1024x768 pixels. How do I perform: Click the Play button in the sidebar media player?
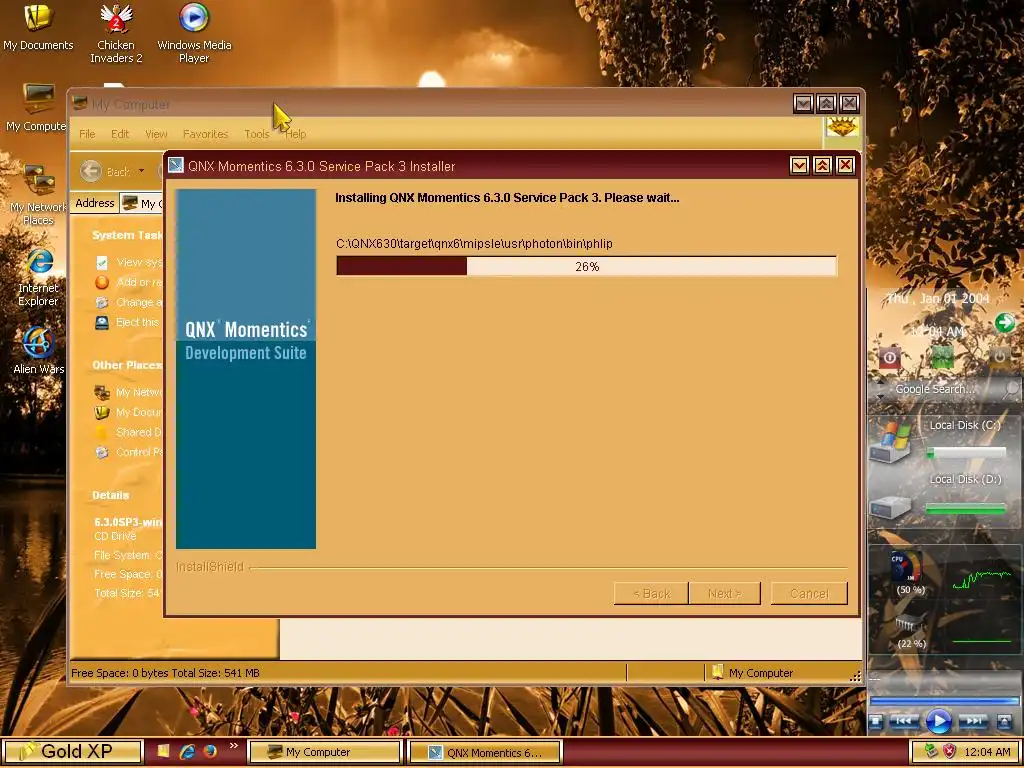[939, 721]
